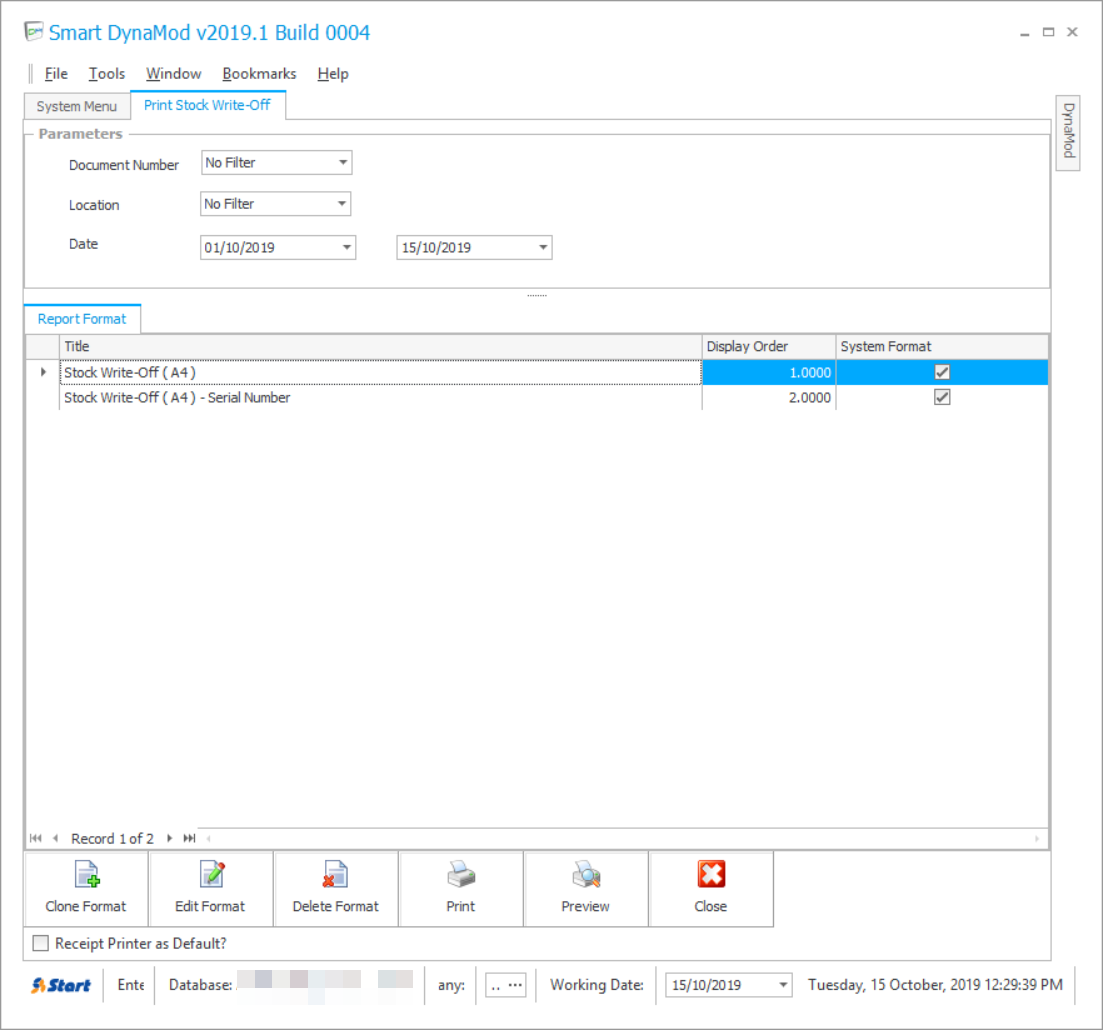Open the Bookmarks menu
1103x1030 pixels.
[260, 74]
